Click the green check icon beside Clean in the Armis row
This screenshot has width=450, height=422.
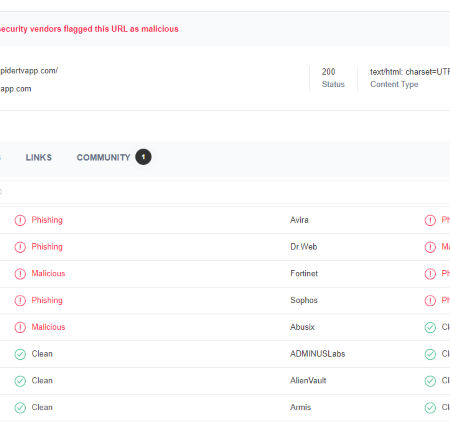click(x=20, y=407)
